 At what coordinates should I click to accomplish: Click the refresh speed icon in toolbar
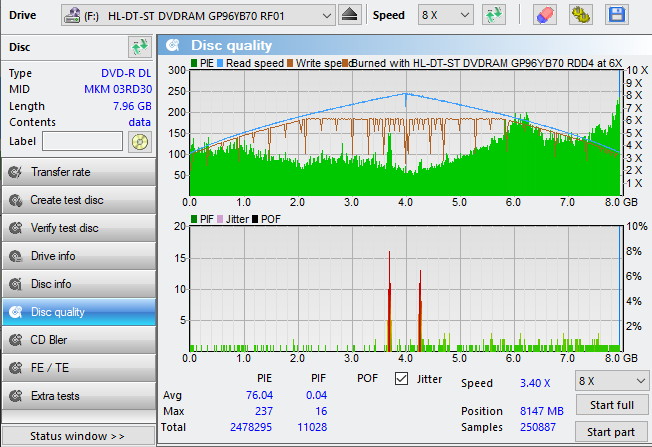pos(493,15)
